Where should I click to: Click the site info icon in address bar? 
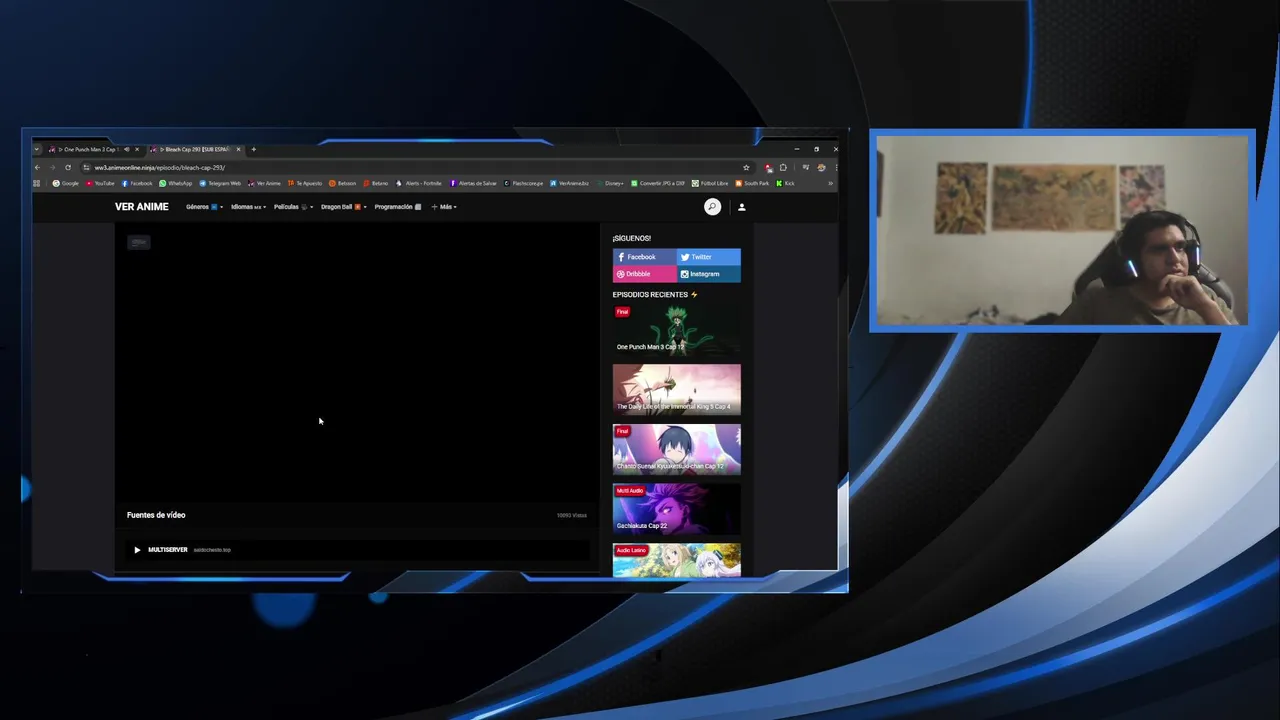[x=86, y=167]
